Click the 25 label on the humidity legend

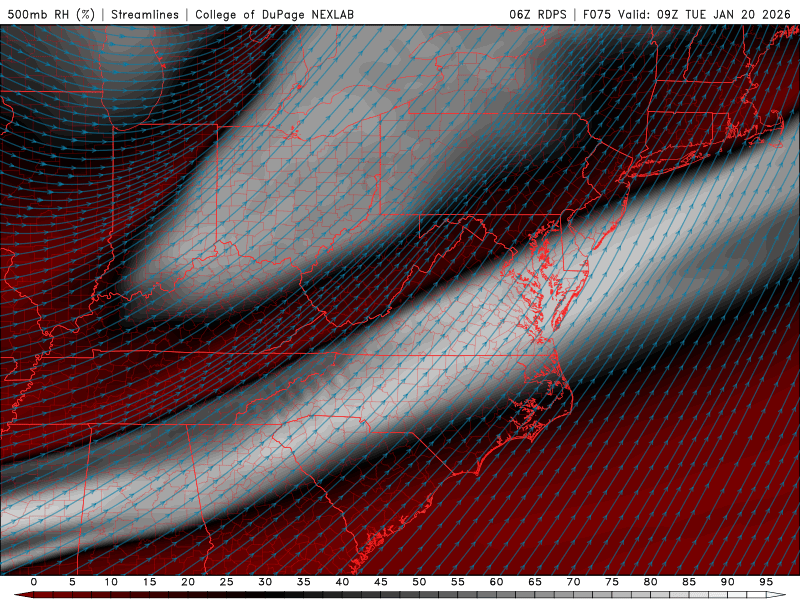click(x=227, y=582)
